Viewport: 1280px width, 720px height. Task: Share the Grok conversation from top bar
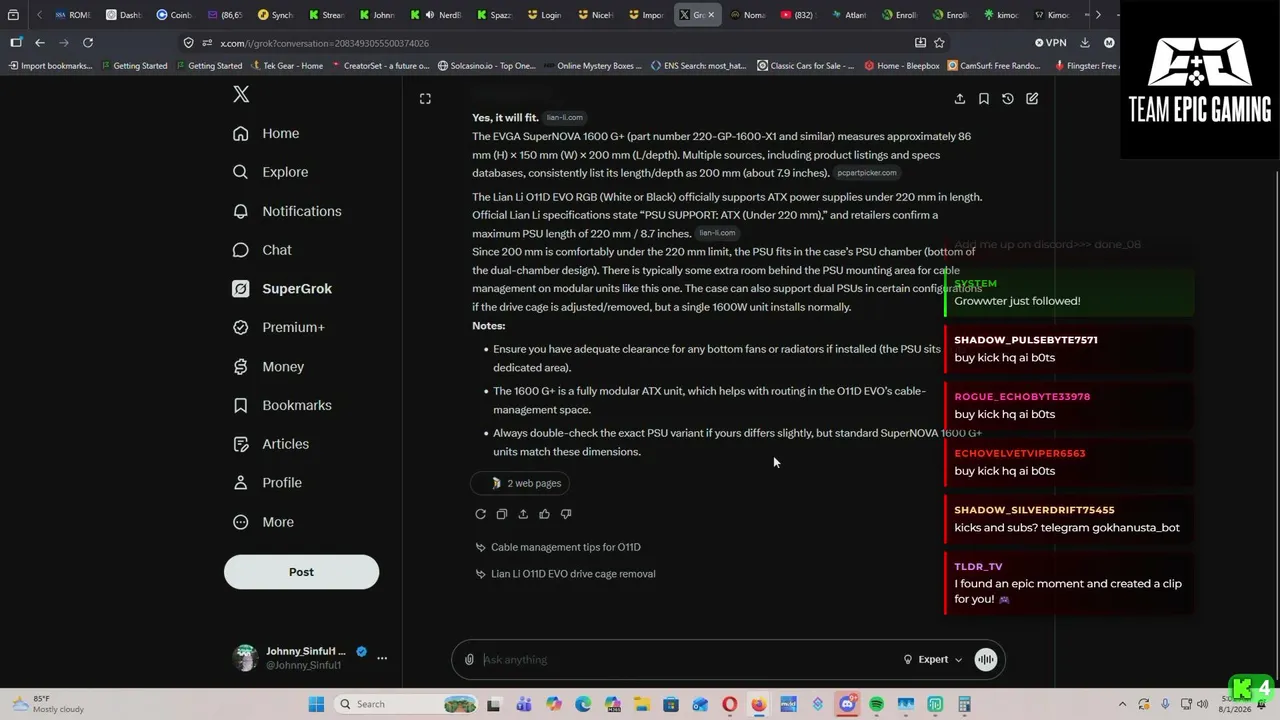(960, 99)
